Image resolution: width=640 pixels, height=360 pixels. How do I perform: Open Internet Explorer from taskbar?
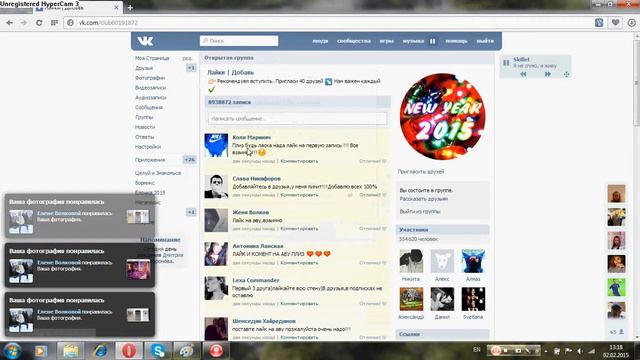tap(100, 351)
